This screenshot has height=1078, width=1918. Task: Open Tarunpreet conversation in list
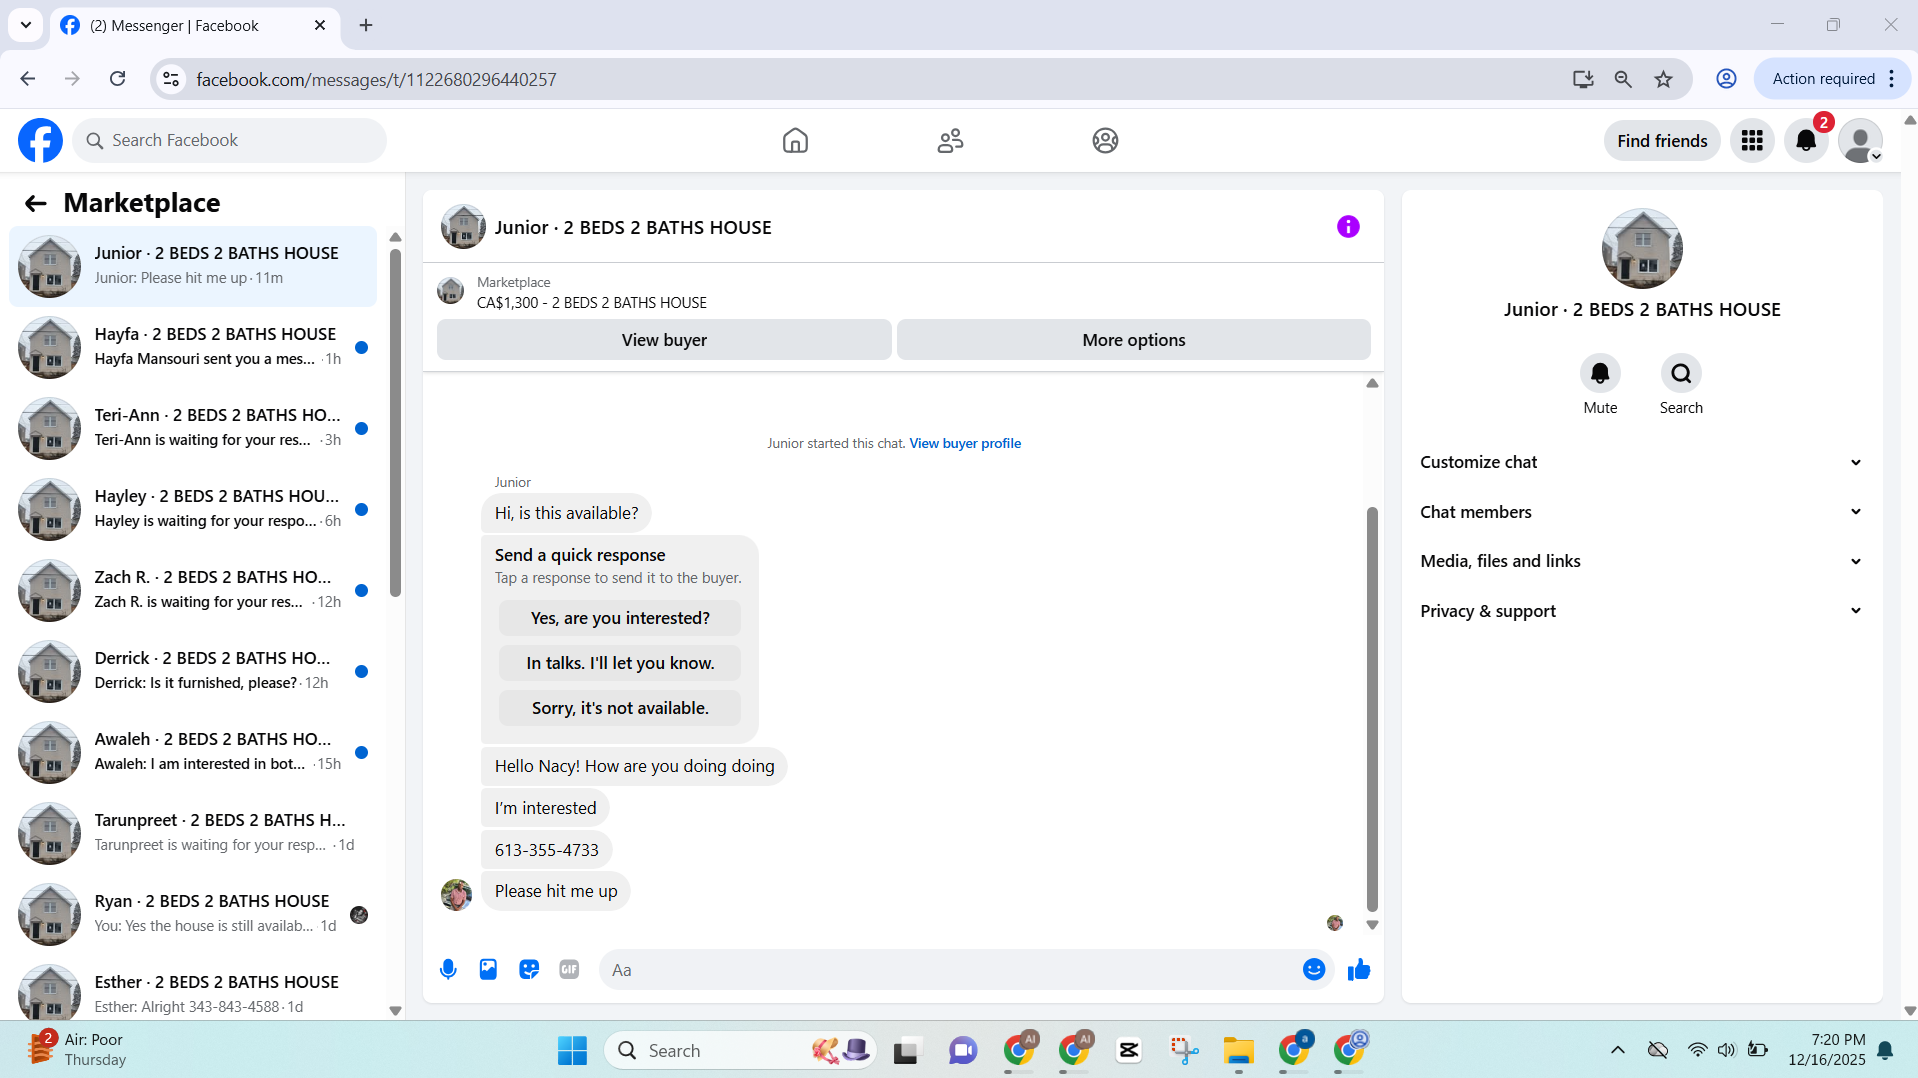193,833
